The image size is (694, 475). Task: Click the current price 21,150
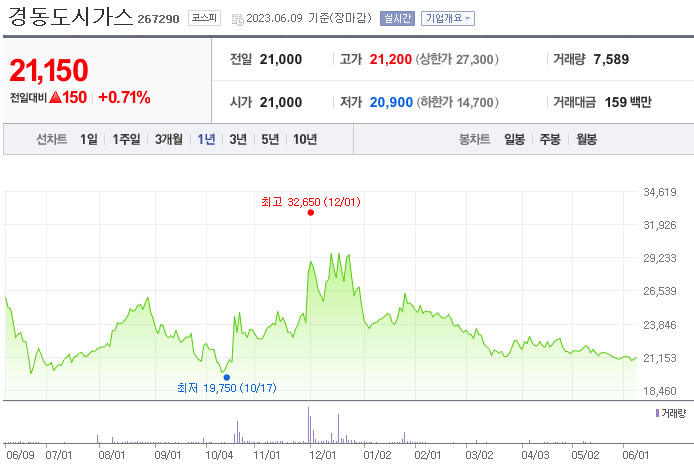[x=49, y=70]
